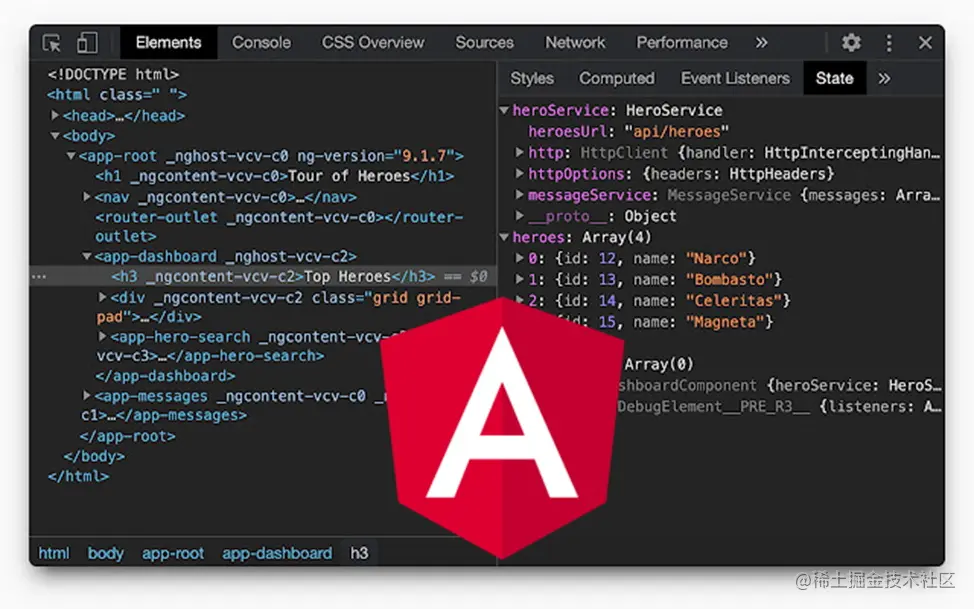Select the h1 Tour of Heroes element
The width and height of the screenshot is (974, 609).
(274, 176)
